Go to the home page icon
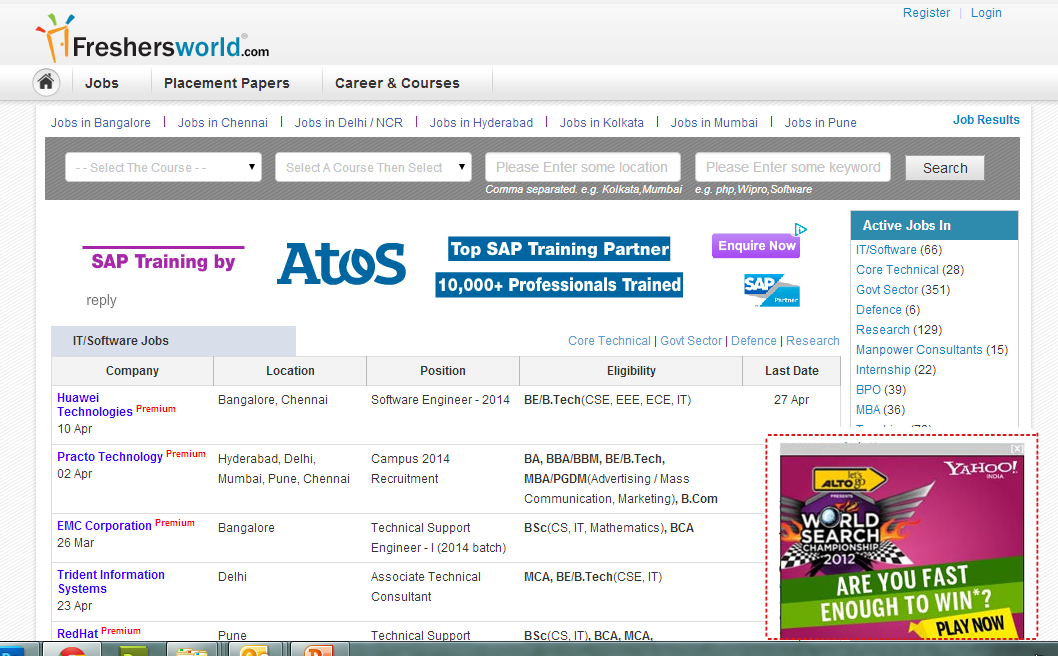The height and width of the screenshot is (656, 1058). point(46,82)
